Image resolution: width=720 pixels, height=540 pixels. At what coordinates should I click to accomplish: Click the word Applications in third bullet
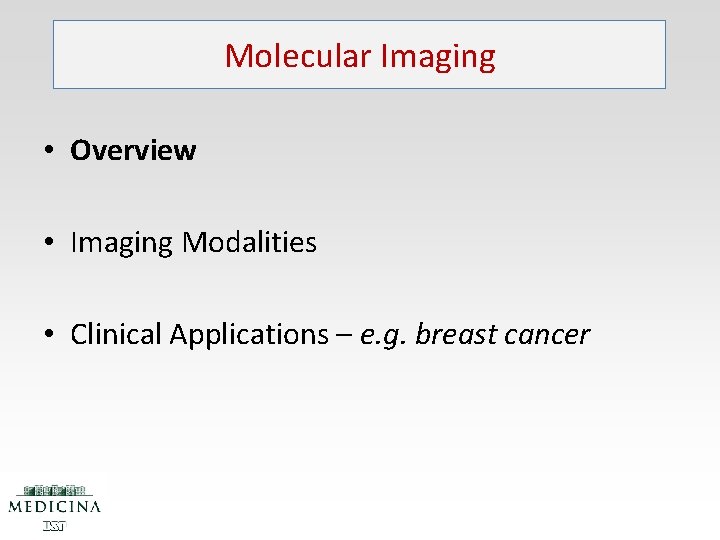(x=249, y=335)
